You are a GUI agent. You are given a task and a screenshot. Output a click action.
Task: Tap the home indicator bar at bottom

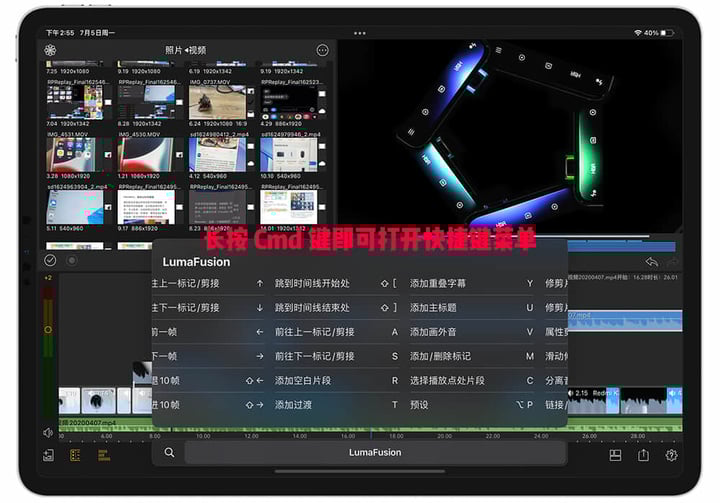tap(360, 471)
